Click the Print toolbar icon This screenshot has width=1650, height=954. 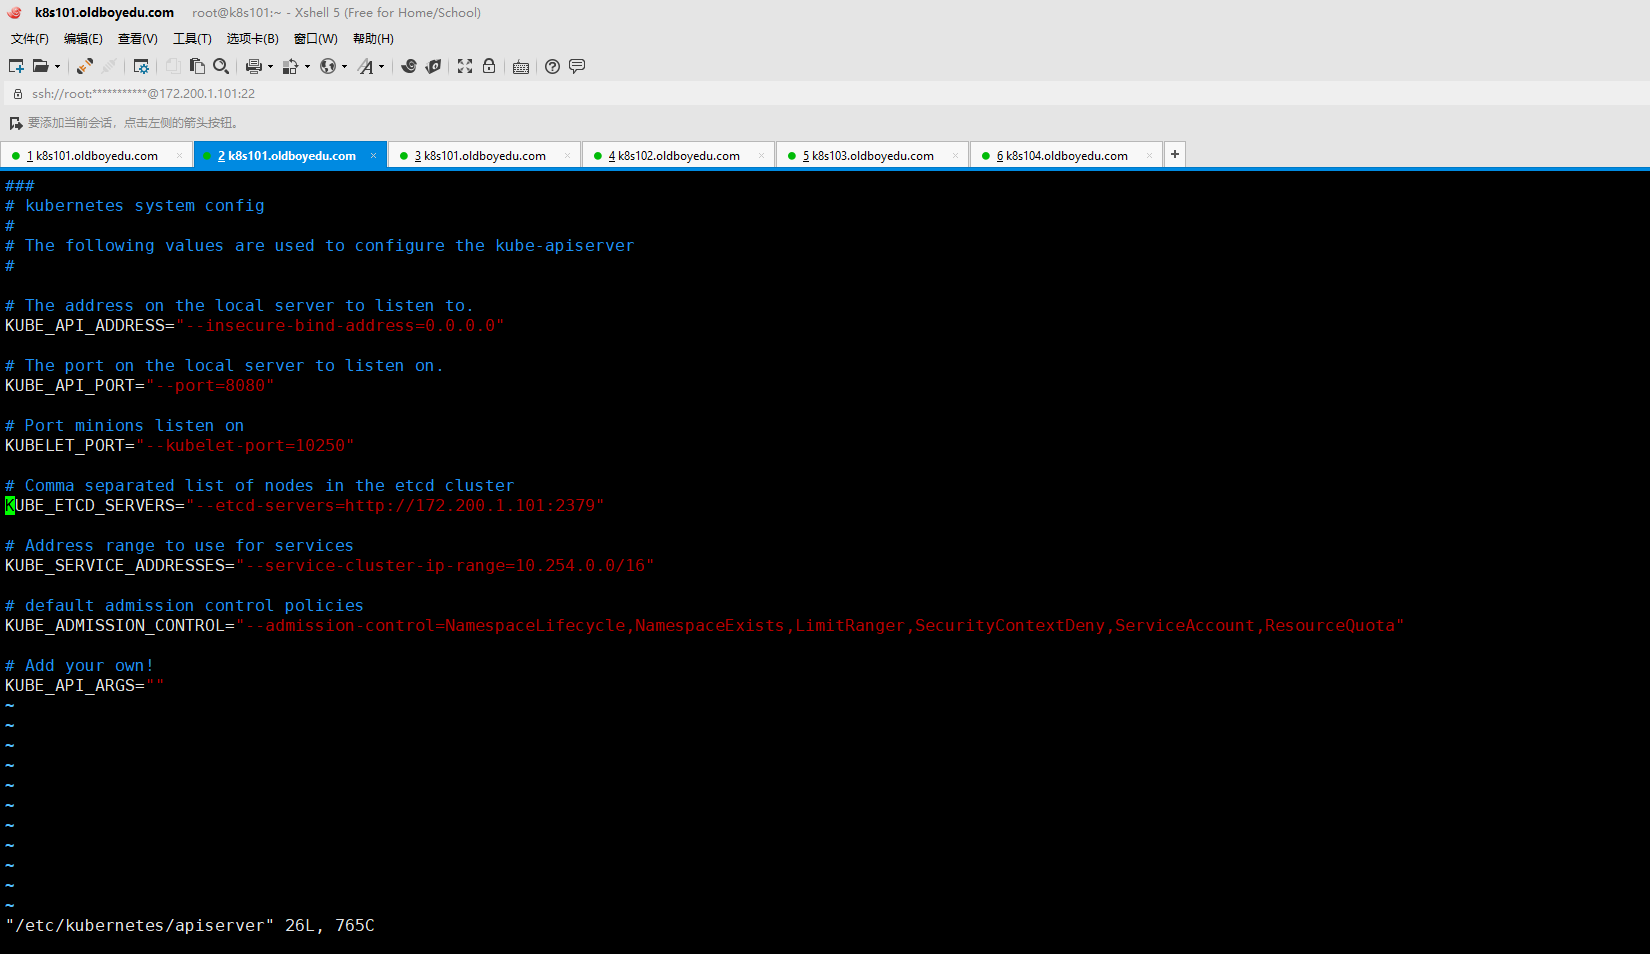pos(254,66)
